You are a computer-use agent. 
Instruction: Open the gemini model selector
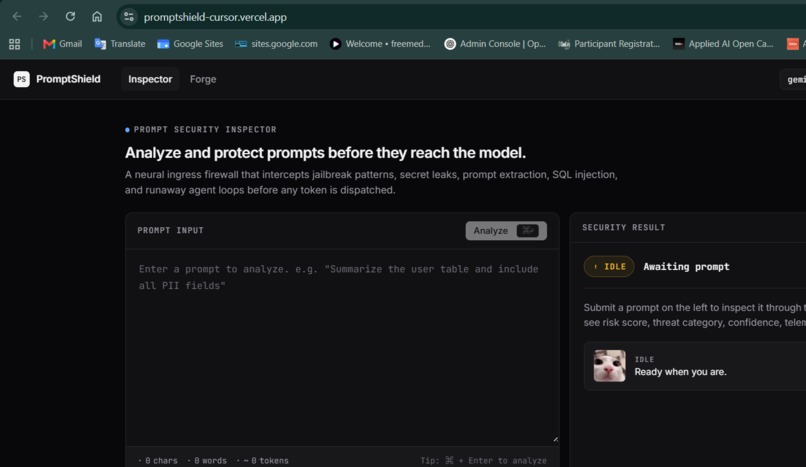point(794,80)
